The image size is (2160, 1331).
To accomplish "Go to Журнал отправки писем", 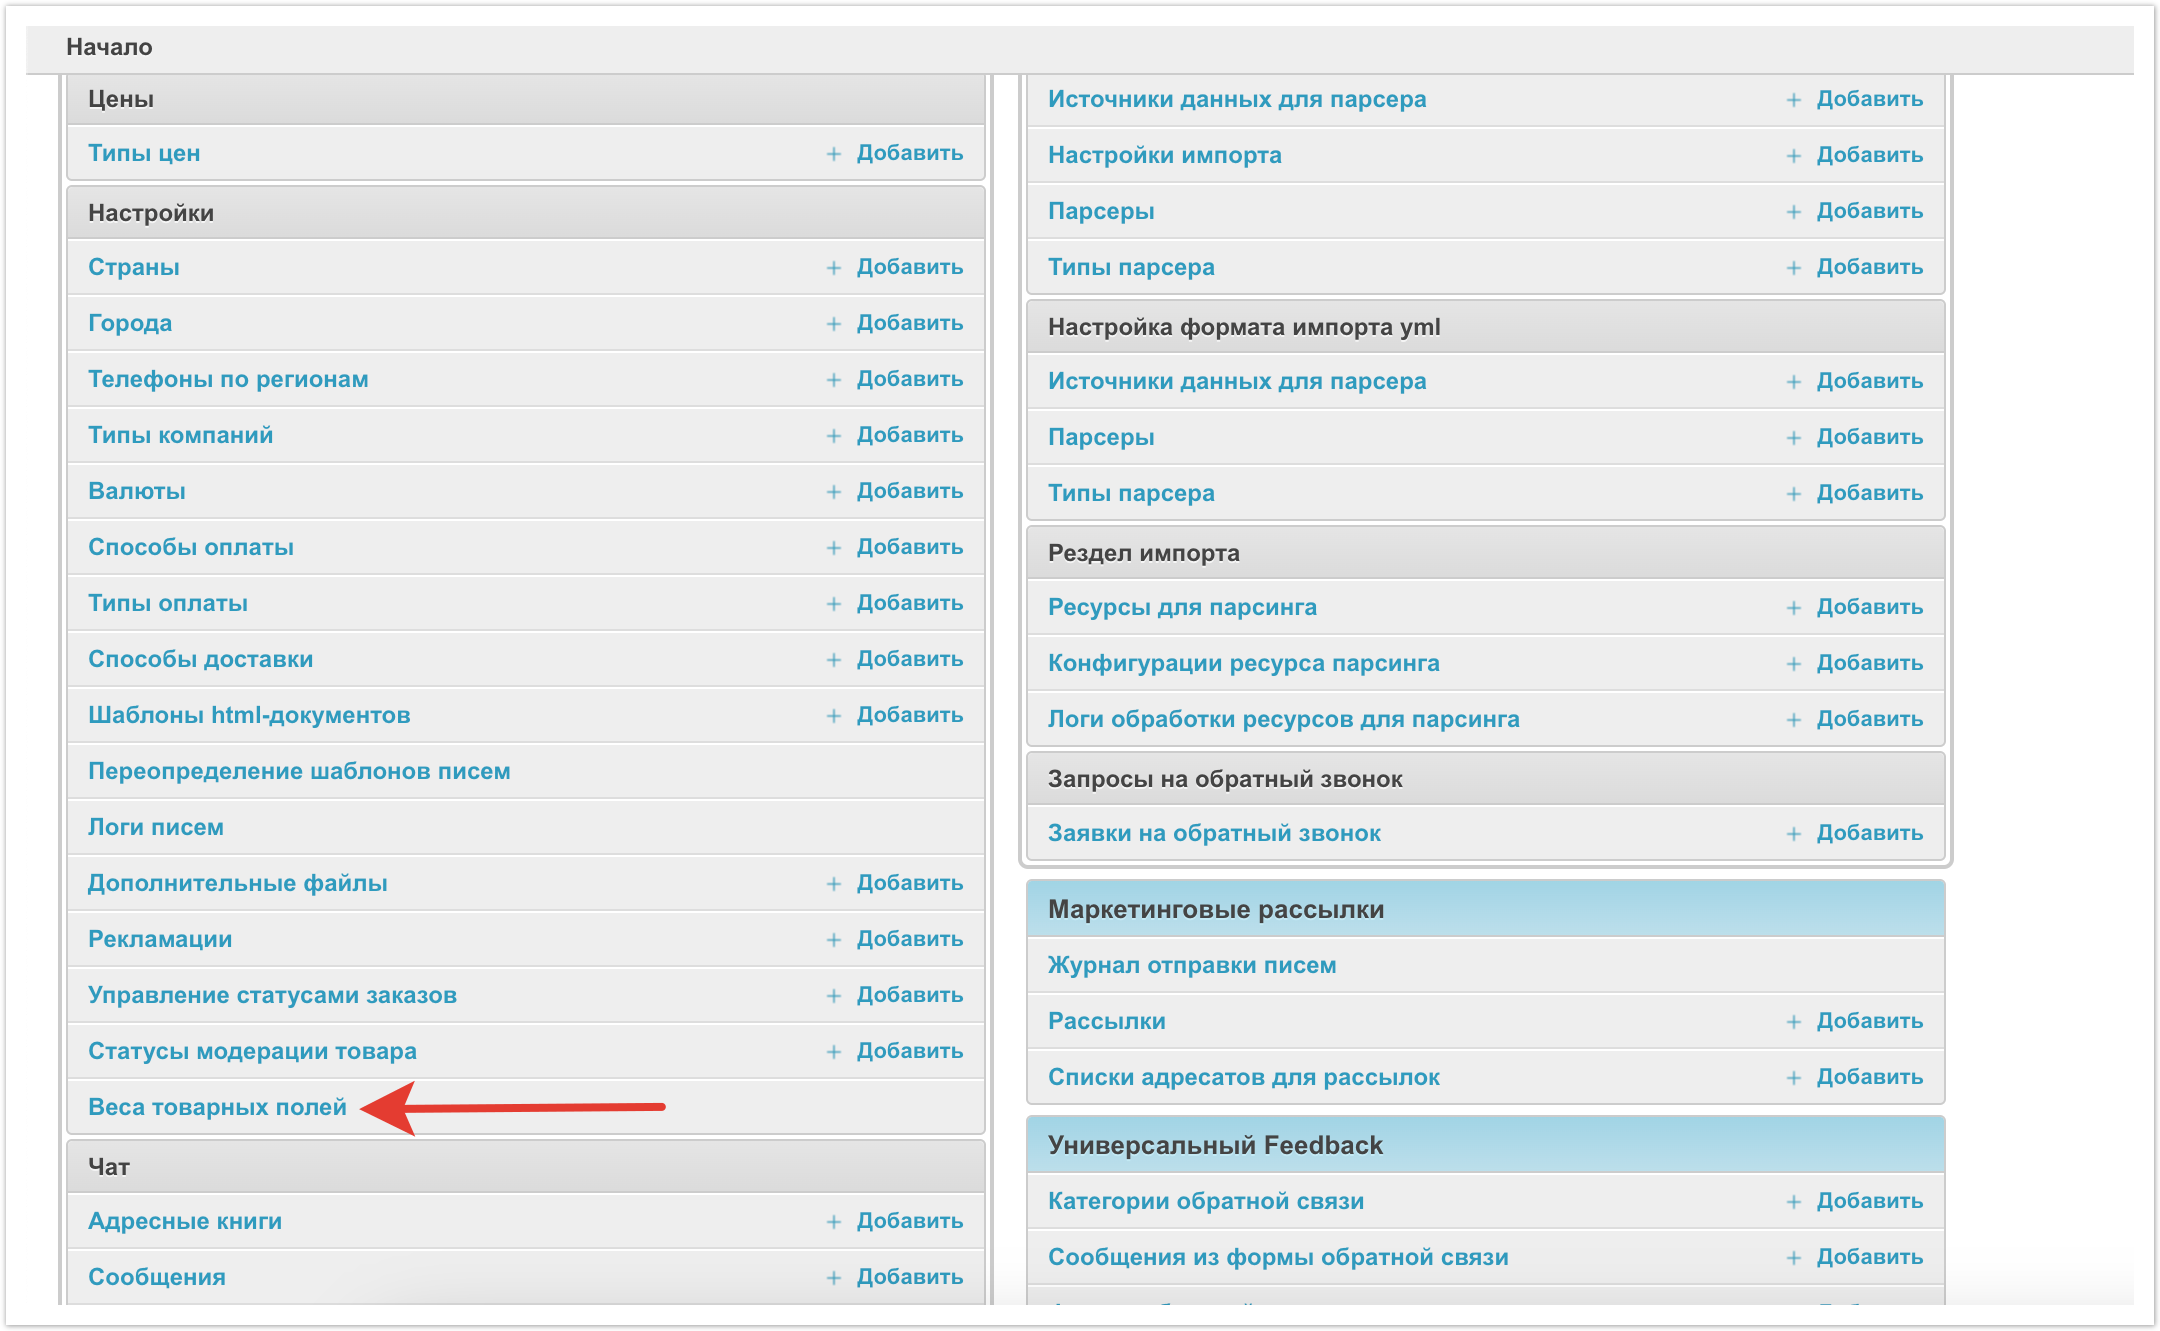I will pos(1192,965).
